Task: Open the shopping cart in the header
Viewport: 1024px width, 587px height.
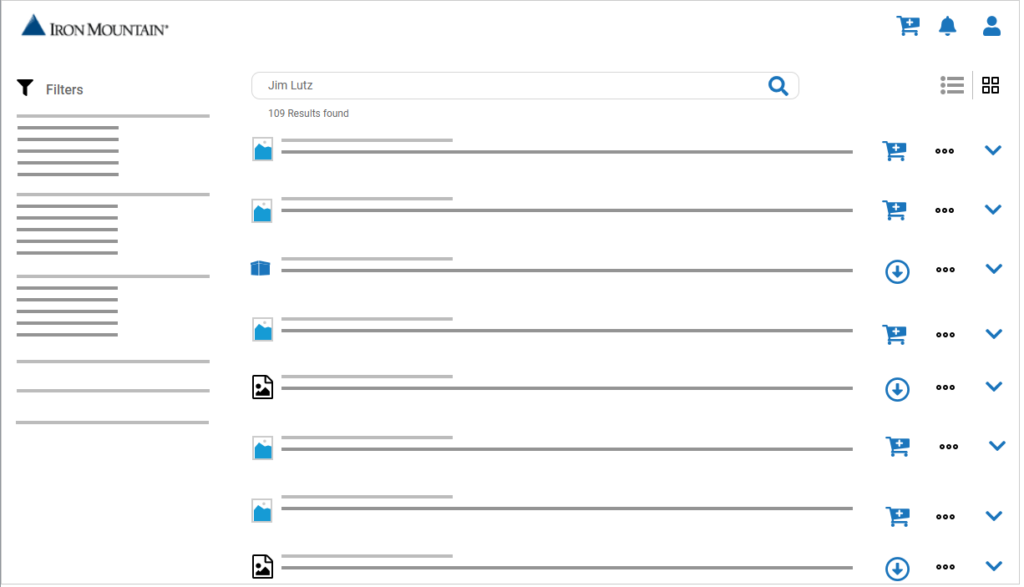Action: [x=907, y=26]
